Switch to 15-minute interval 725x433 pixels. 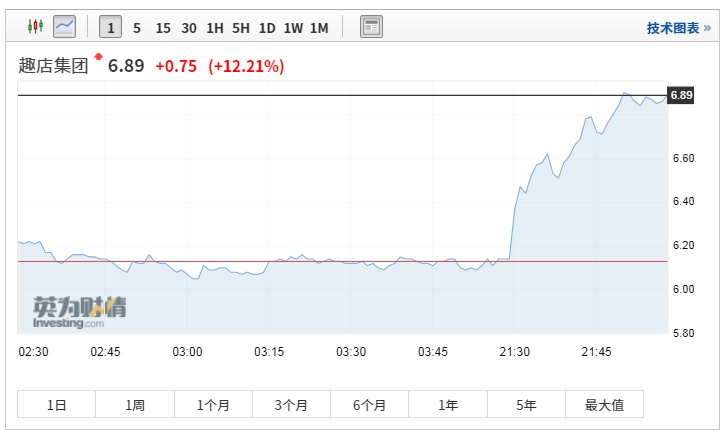162,27
